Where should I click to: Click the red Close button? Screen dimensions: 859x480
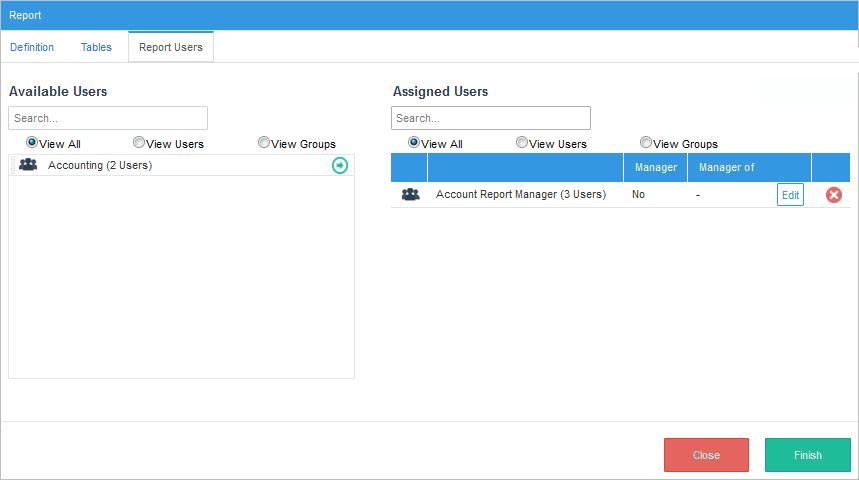pyautogui.click(x=706, y=455)
